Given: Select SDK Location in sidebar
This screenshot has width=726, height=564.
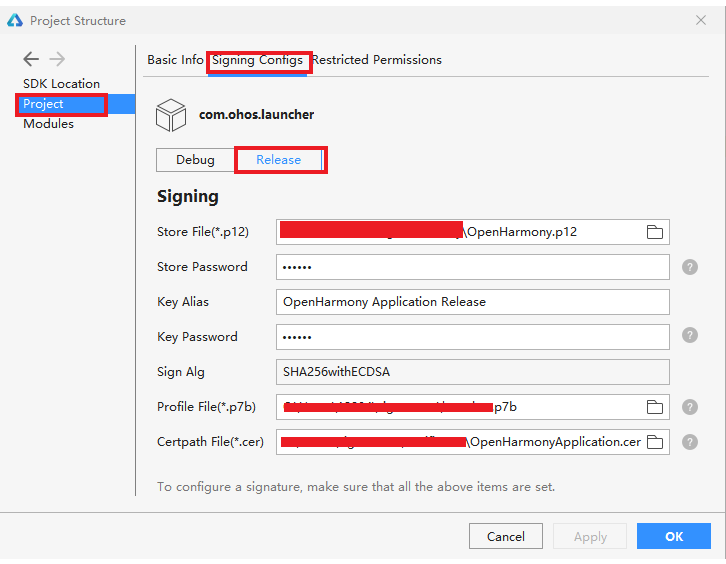Looking at the screenshot, I should 62,84.
